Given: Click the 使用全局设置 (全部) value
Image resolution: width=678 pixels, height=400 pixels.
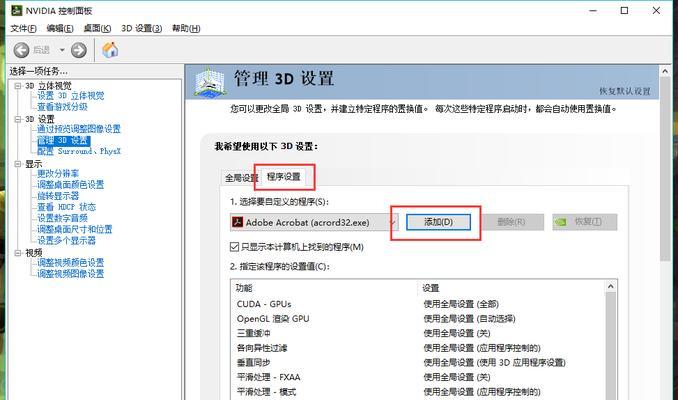Looking at the screenshot, I should (461, 304).
